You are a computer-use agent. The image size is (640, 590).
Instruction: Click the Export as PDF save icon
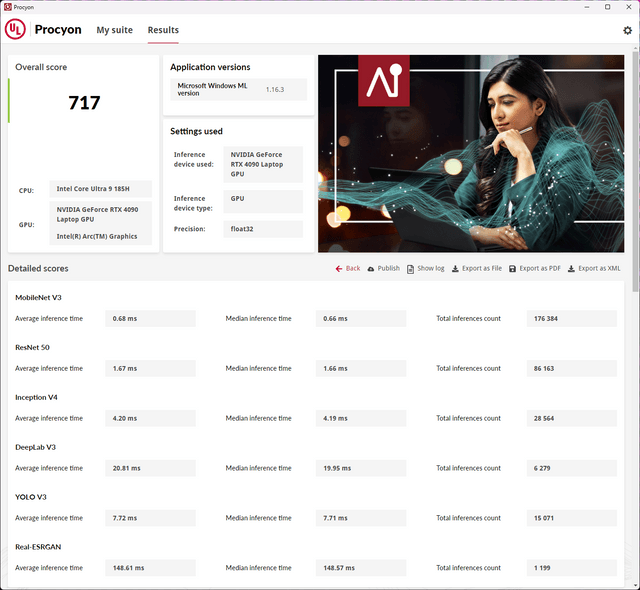click(512, 268)
